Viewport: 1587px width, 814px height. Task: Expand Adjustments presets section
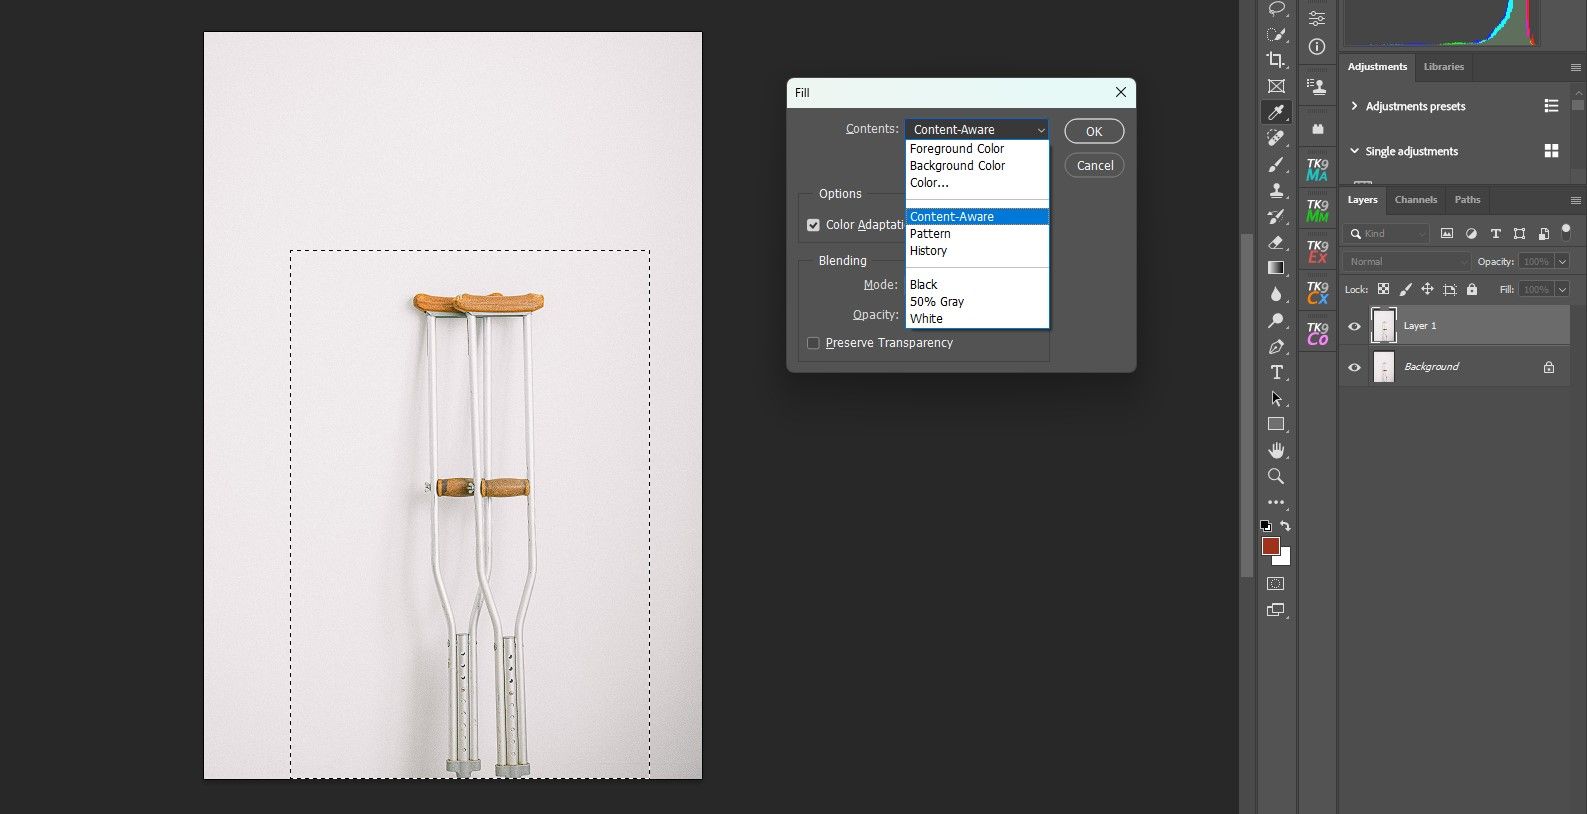point(1354,106)
